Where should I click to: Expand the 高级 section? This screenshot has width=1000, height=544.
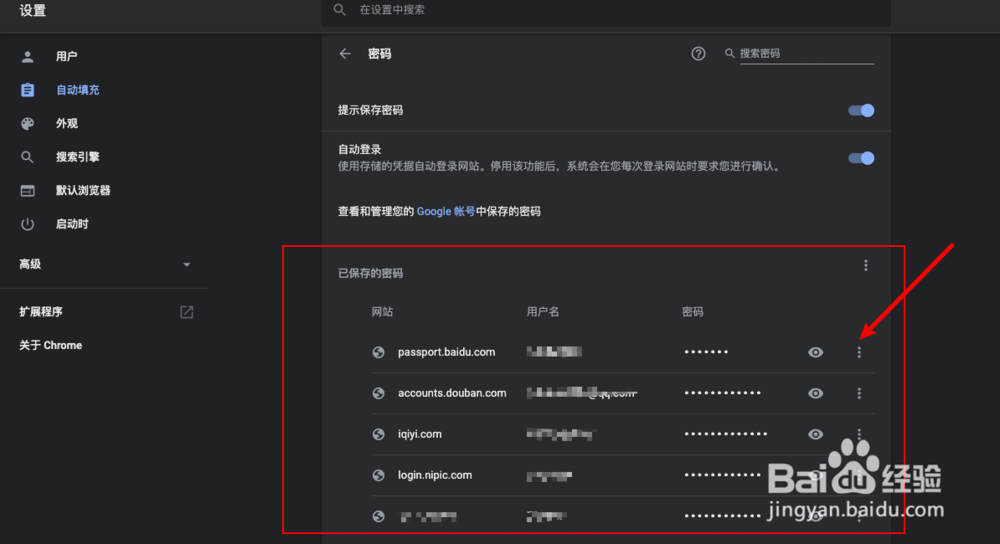point(105,264)
